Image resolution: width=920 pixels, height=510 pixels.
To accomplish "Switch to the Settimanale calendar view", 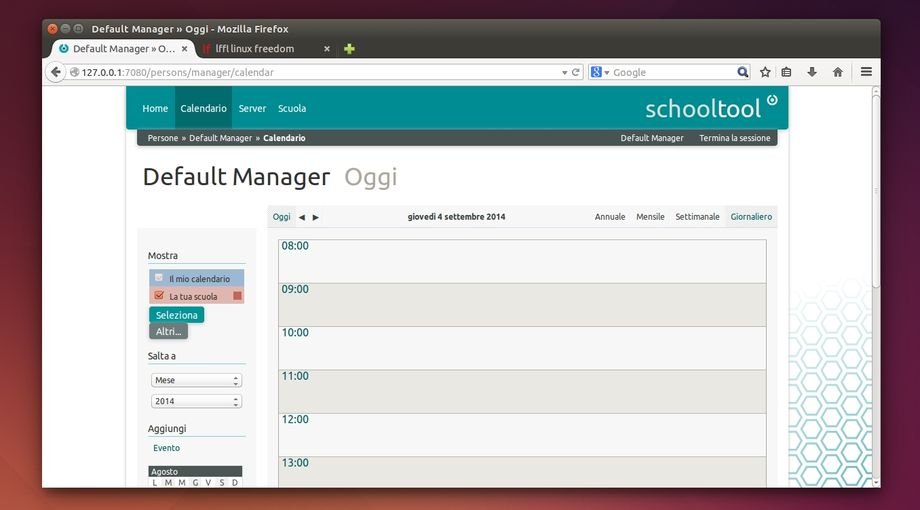I will tap(697, 217).
